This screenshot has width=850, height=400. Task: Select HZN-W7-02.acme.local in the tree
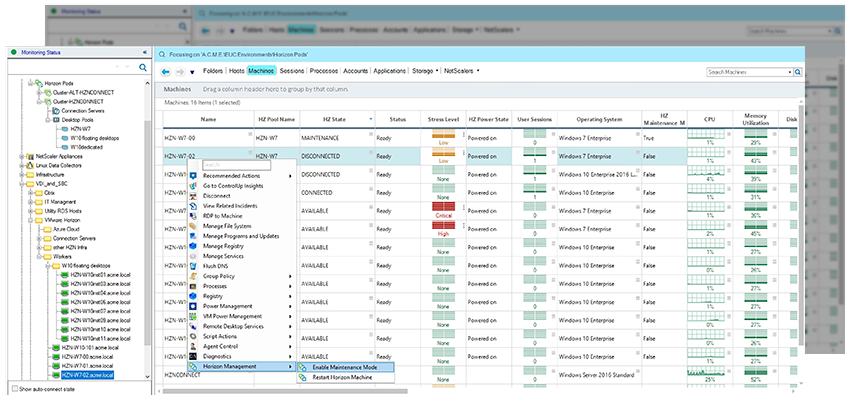tap(87, 375)
